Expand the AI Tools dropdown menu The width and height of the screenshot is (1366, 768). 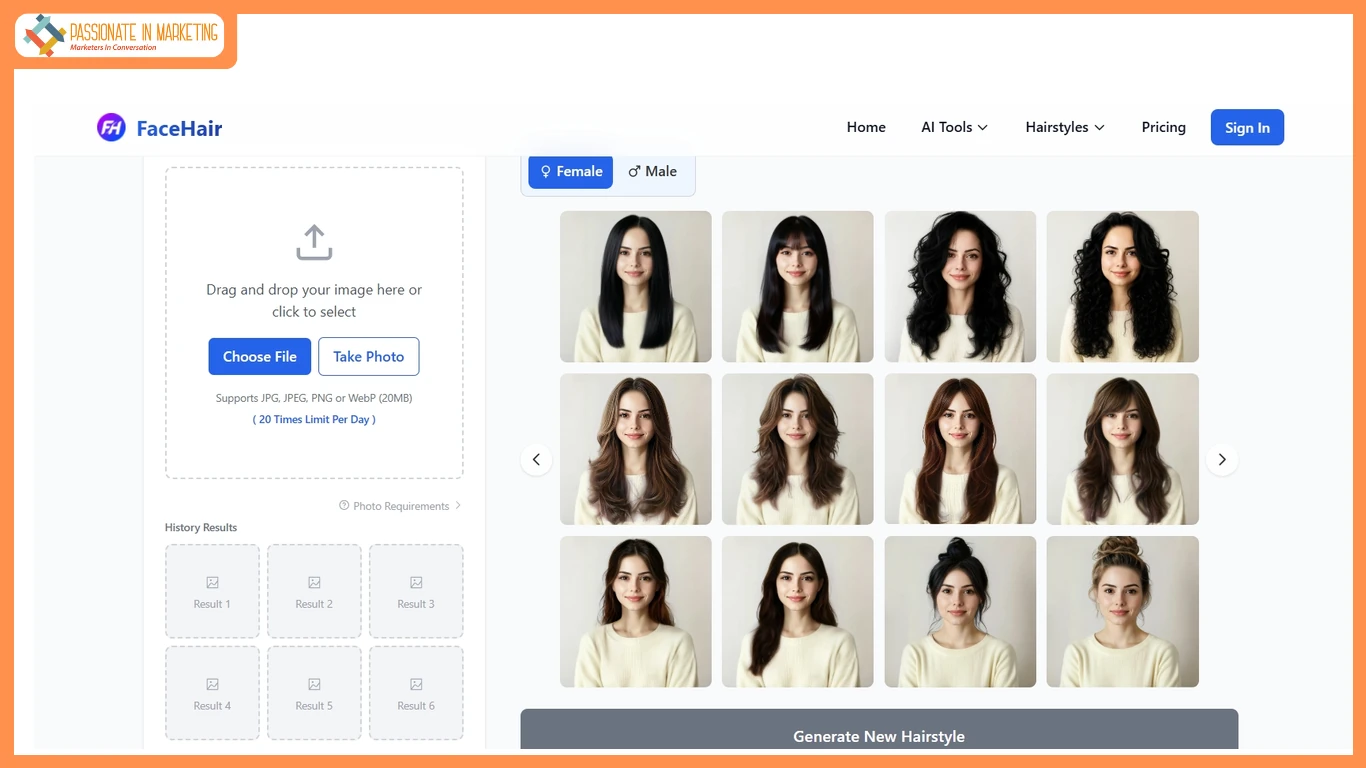coord(954,128)
